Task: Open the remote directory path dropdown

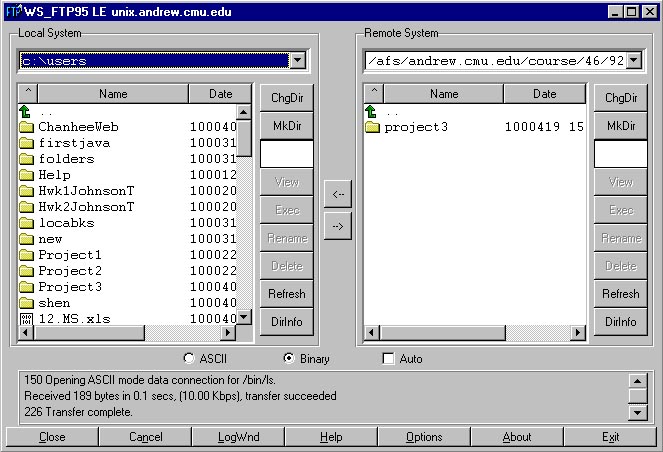Action: 633,60
